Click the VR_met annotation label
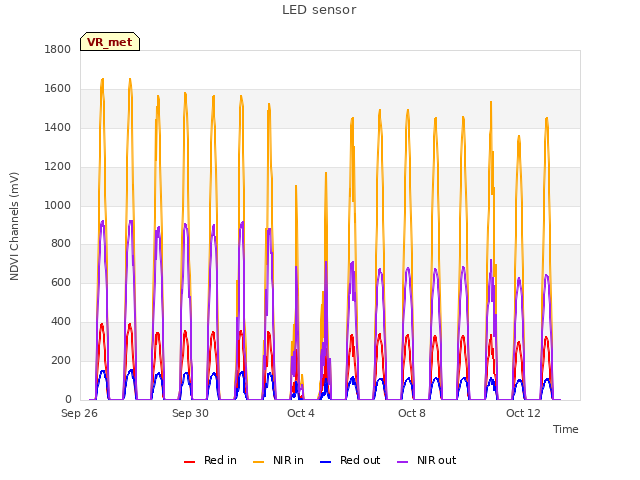The image size is (640, 480). tap(110, 42)
